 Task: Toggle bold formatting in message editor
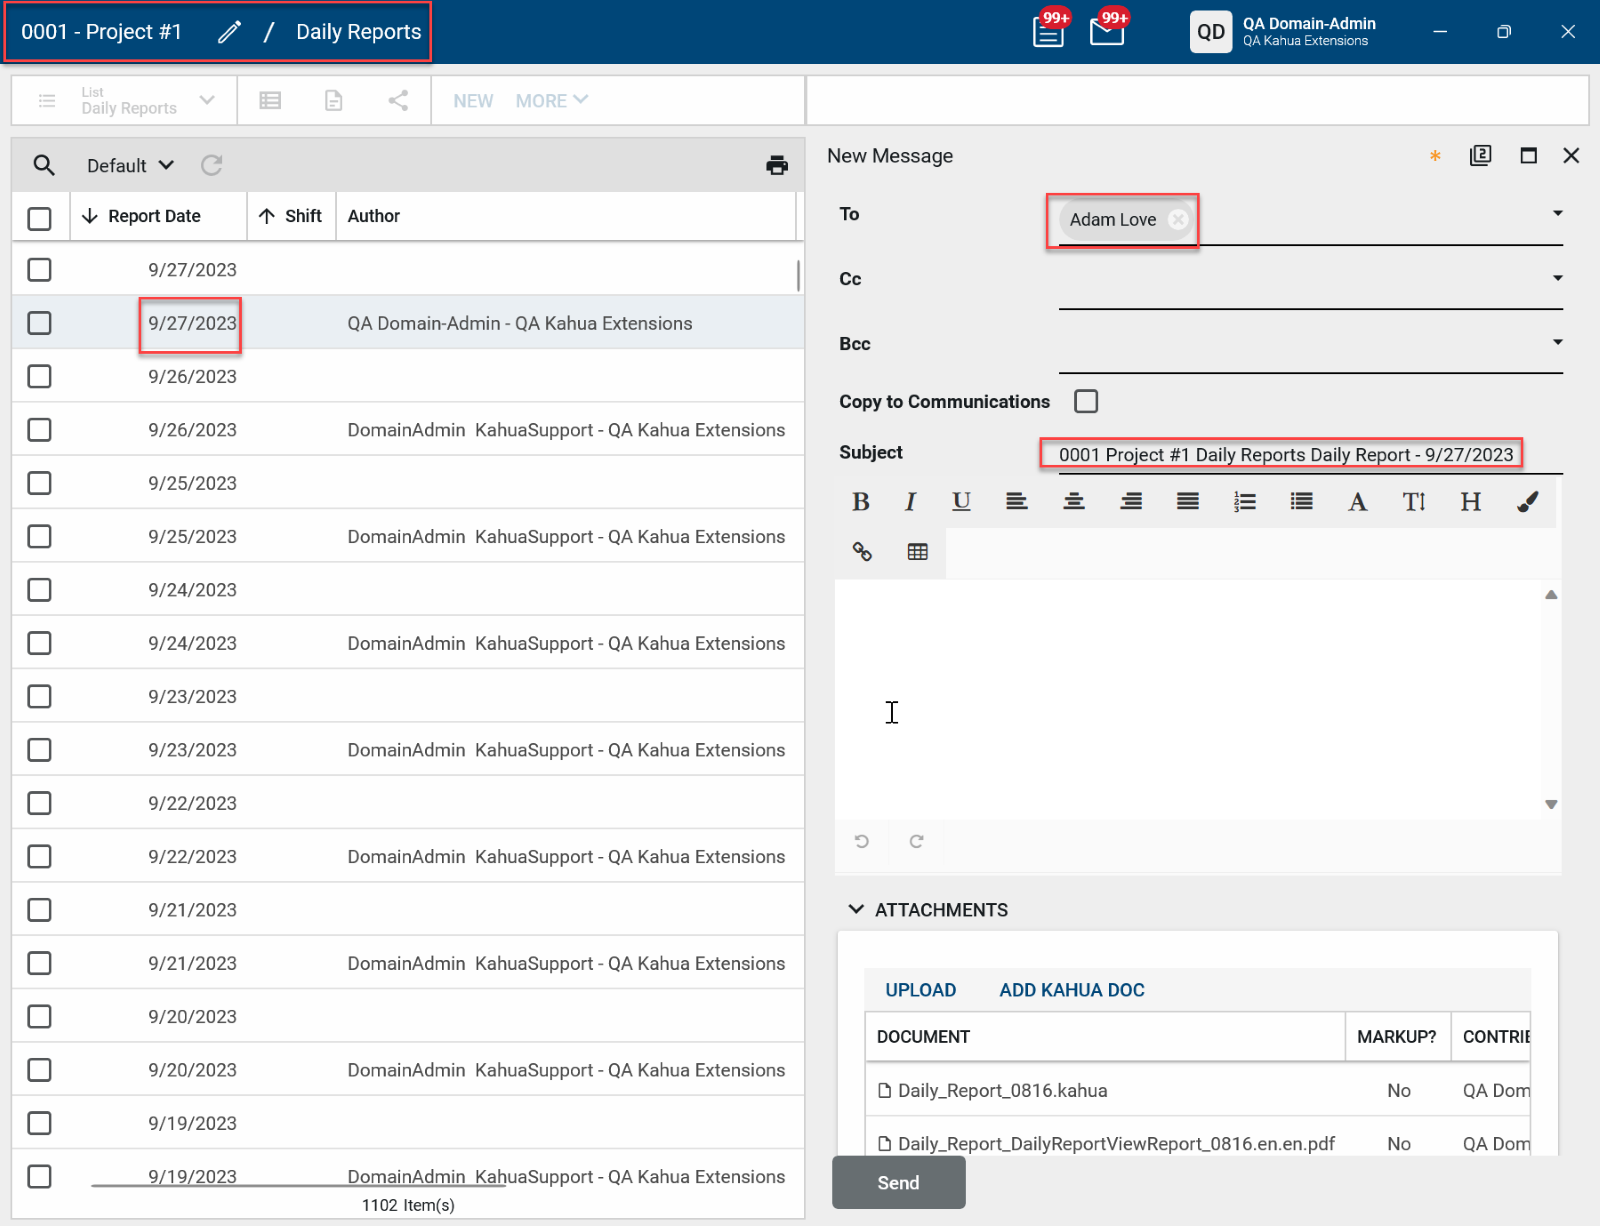click(860, 502)
